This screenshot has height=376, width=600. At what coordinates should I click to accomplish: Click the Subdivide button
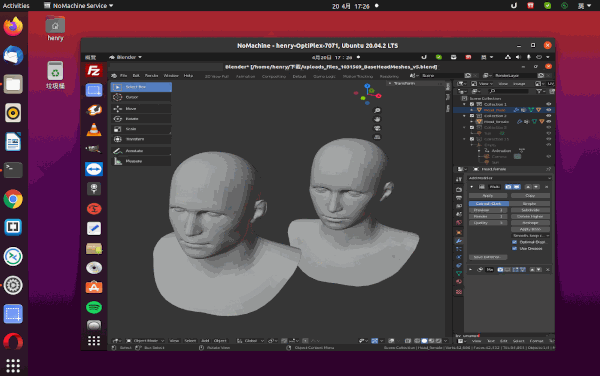click(530, 210)
